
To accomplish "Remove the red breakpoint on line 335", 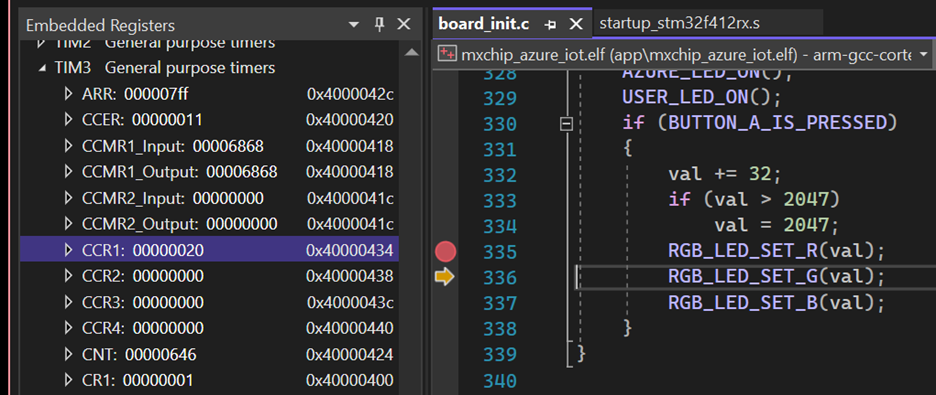I will (445, 252).
